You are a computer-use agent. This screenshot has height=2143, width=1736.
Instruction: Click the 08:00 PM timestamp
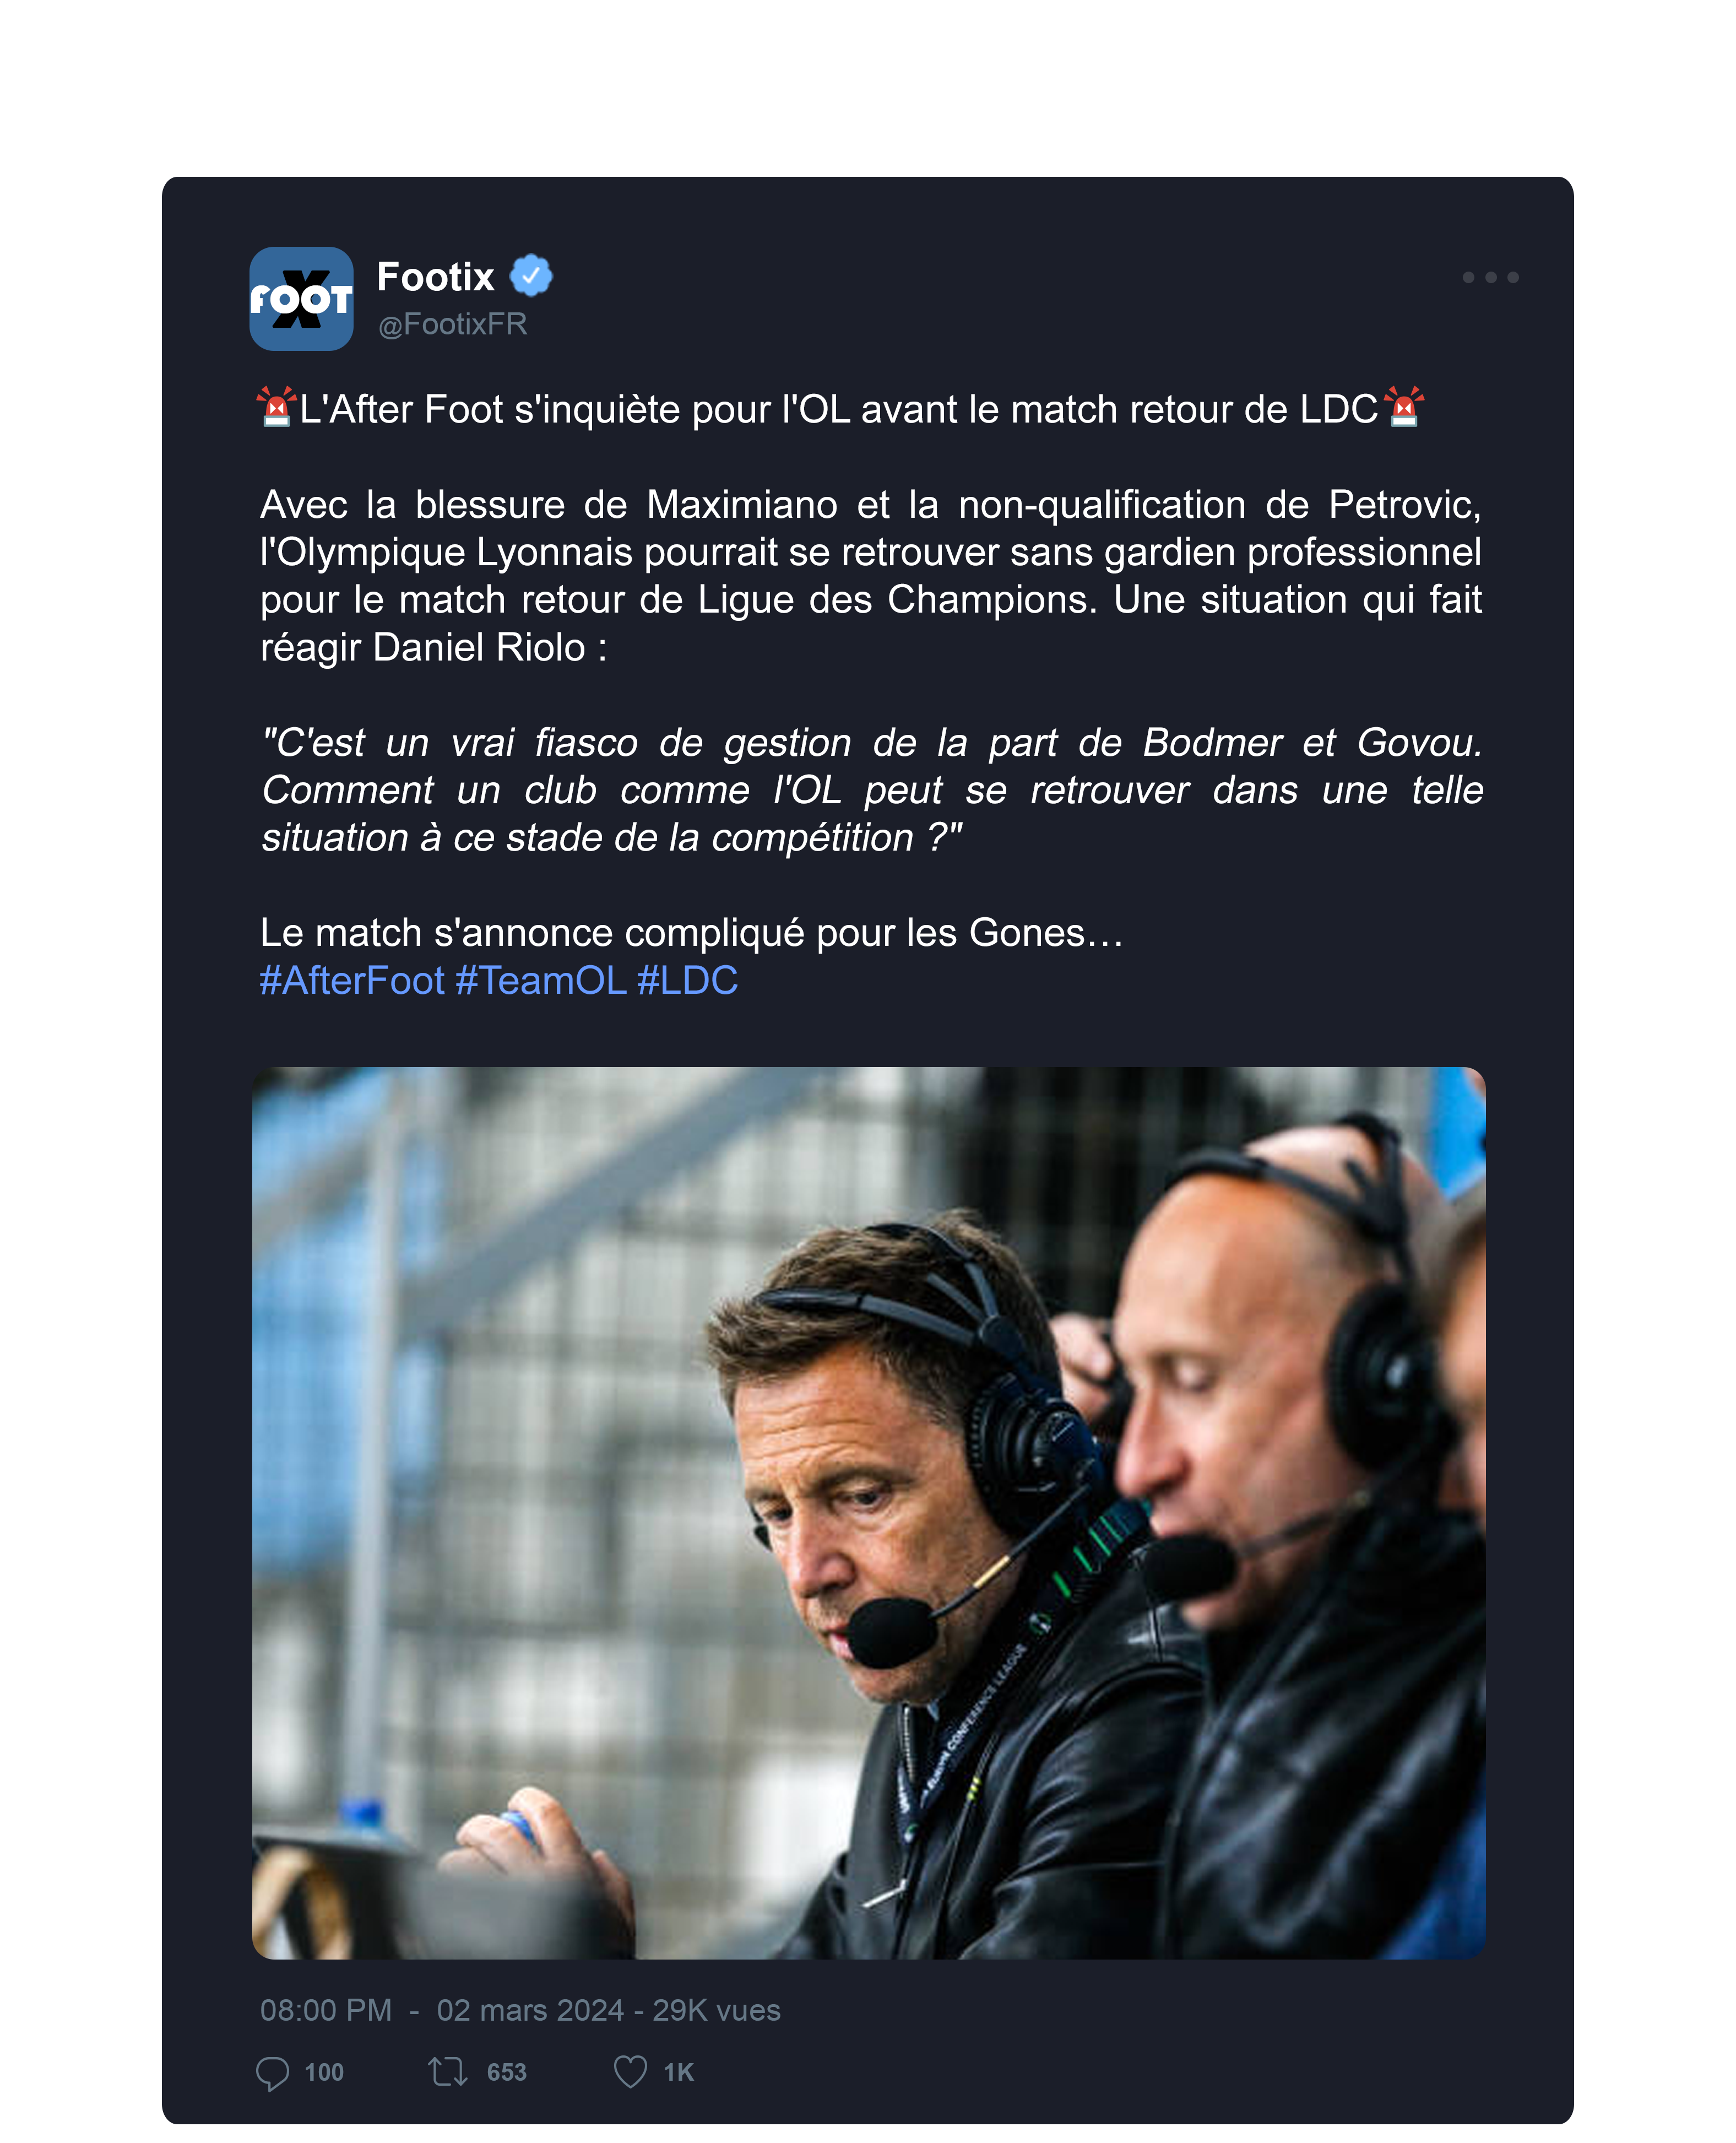click(x=326, y=2010)
